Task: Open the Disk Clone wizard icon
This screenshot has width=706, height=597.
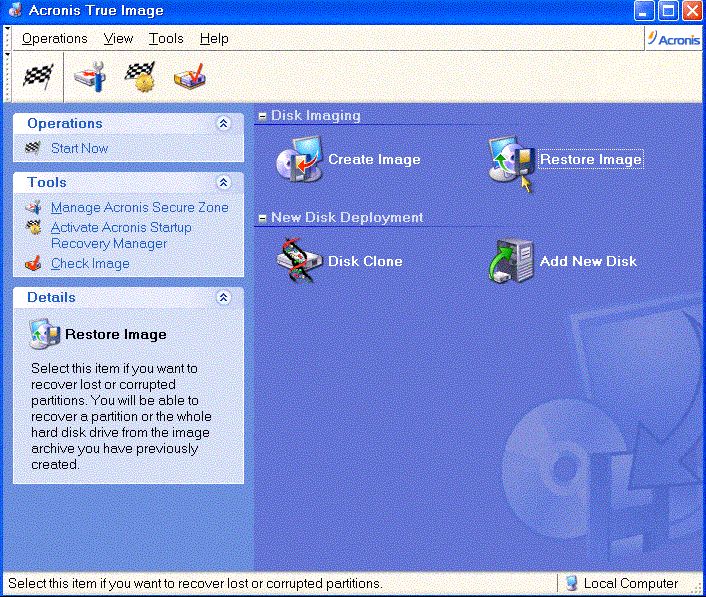Action: click(297, 261)
